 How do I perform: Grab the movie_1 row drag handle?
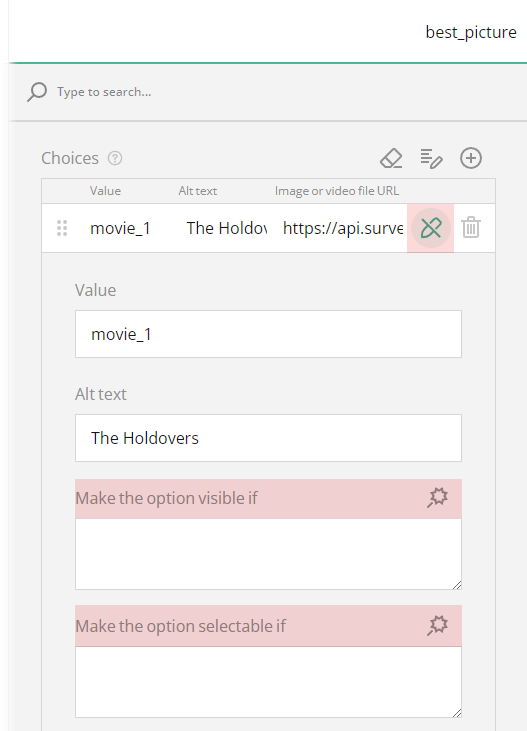pos(62,228)
